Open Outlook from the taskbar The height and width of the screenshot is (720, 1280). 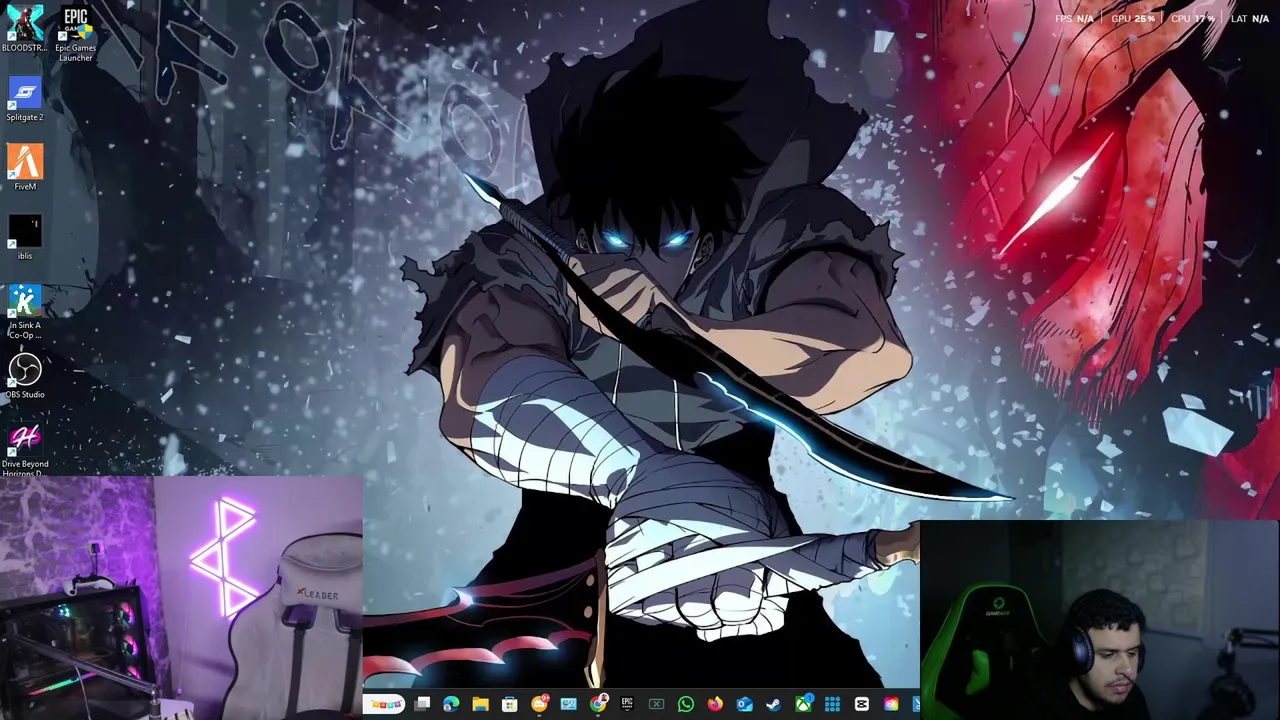[744, 705]
